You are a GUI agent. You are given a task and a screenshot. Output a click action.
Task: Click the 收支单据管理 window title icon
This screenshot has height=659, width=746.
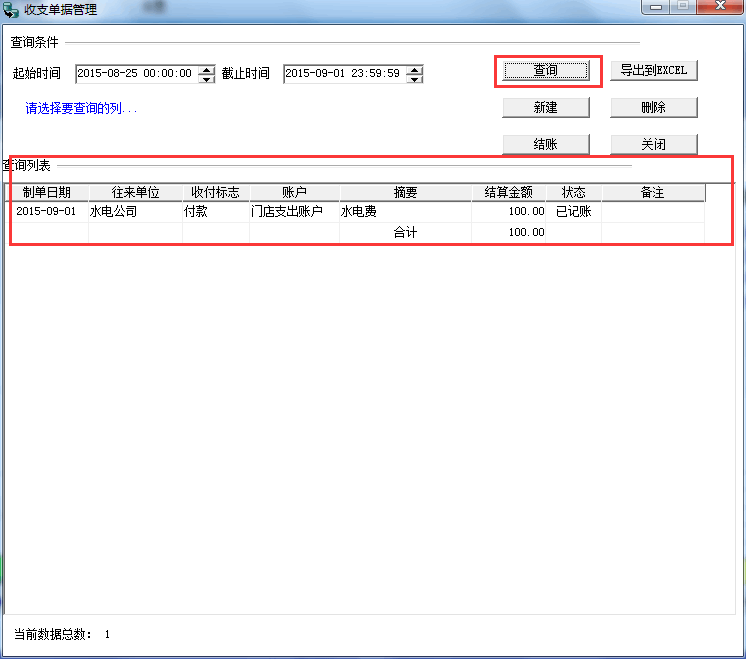(10, 10)
